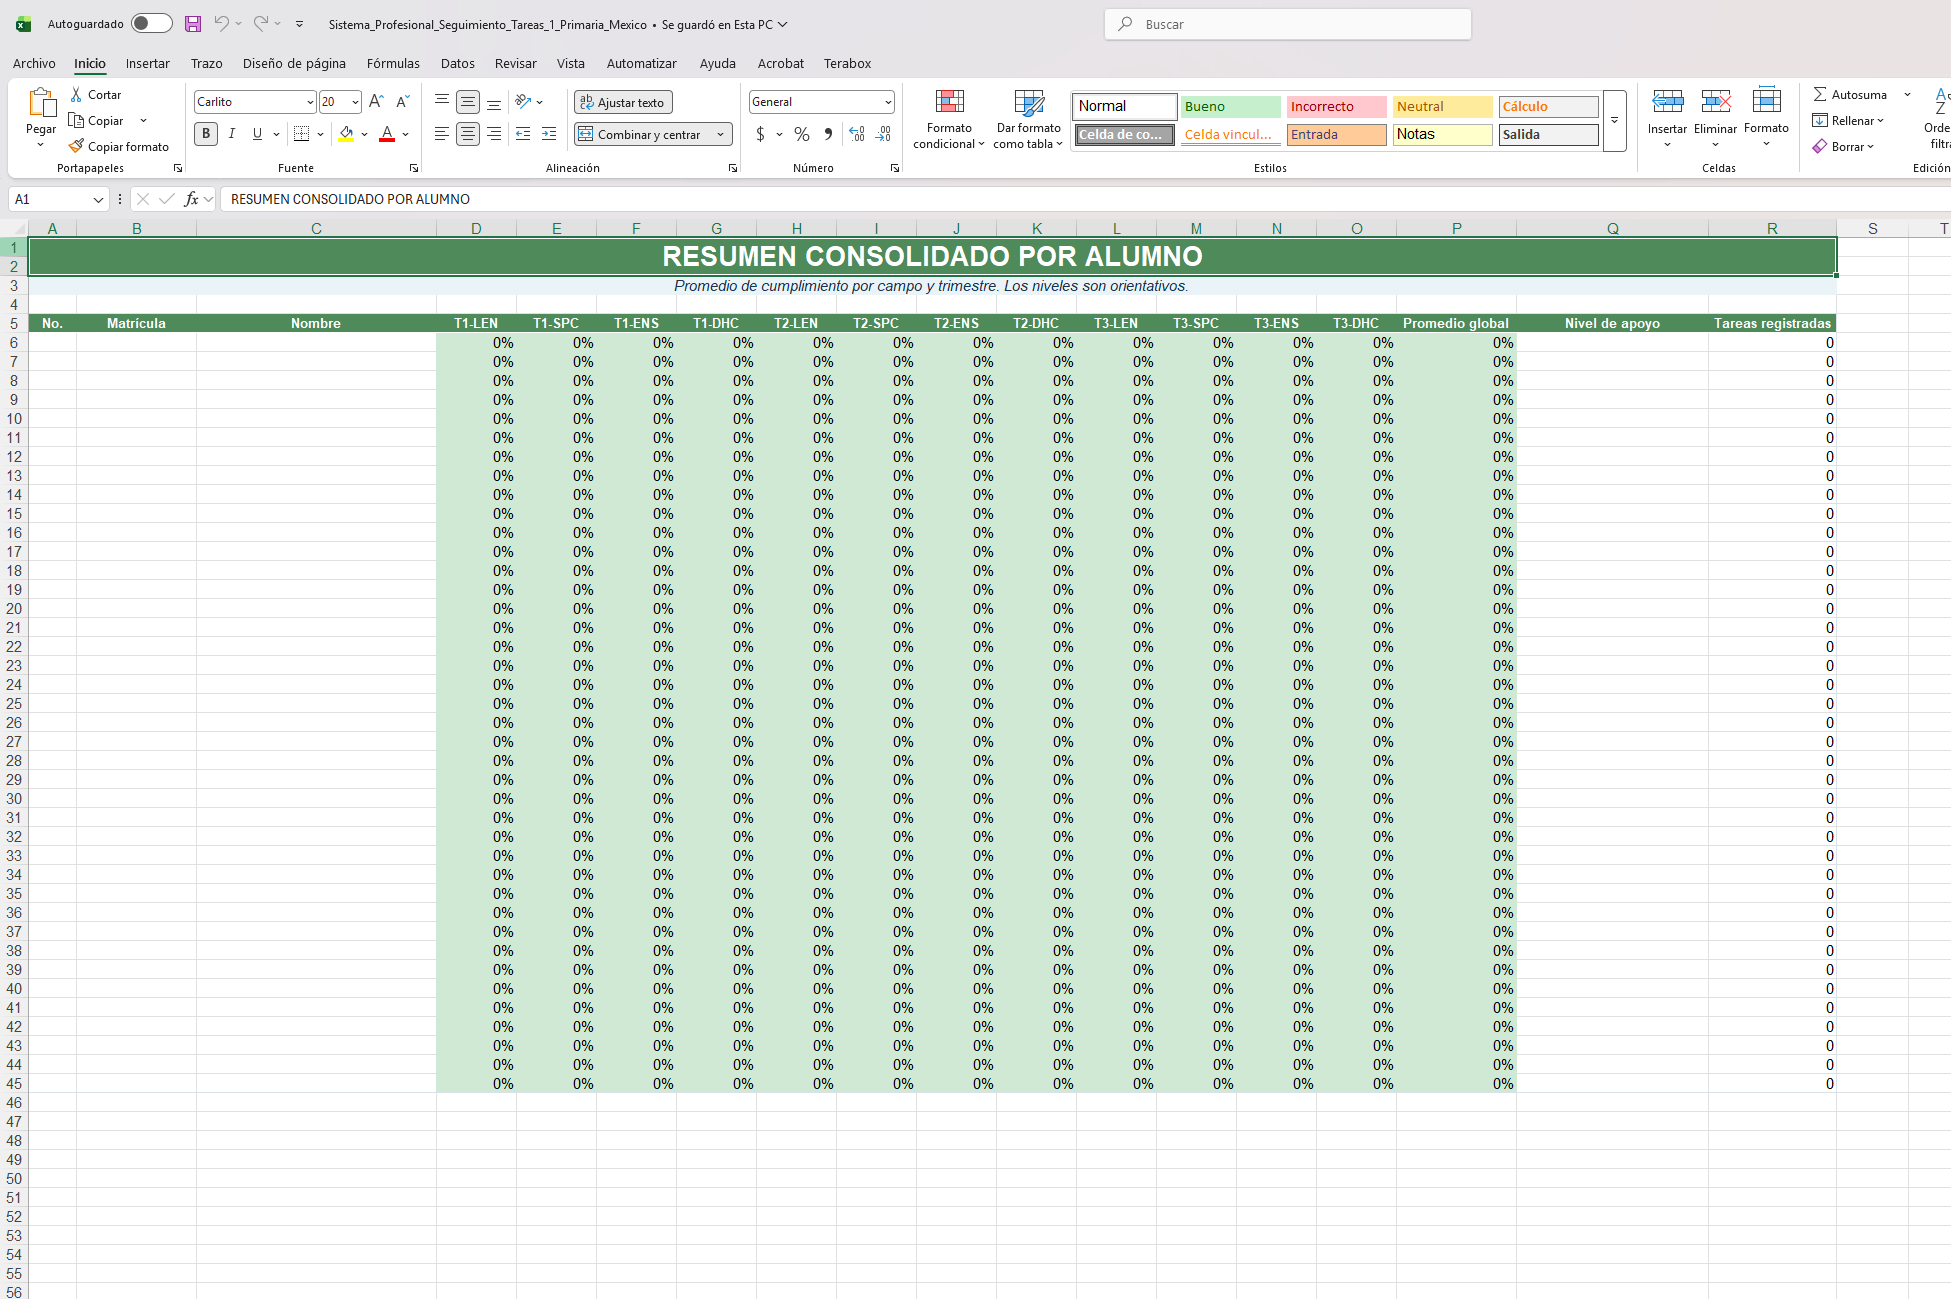Apply the Neutral cell style

[1442, 106]
